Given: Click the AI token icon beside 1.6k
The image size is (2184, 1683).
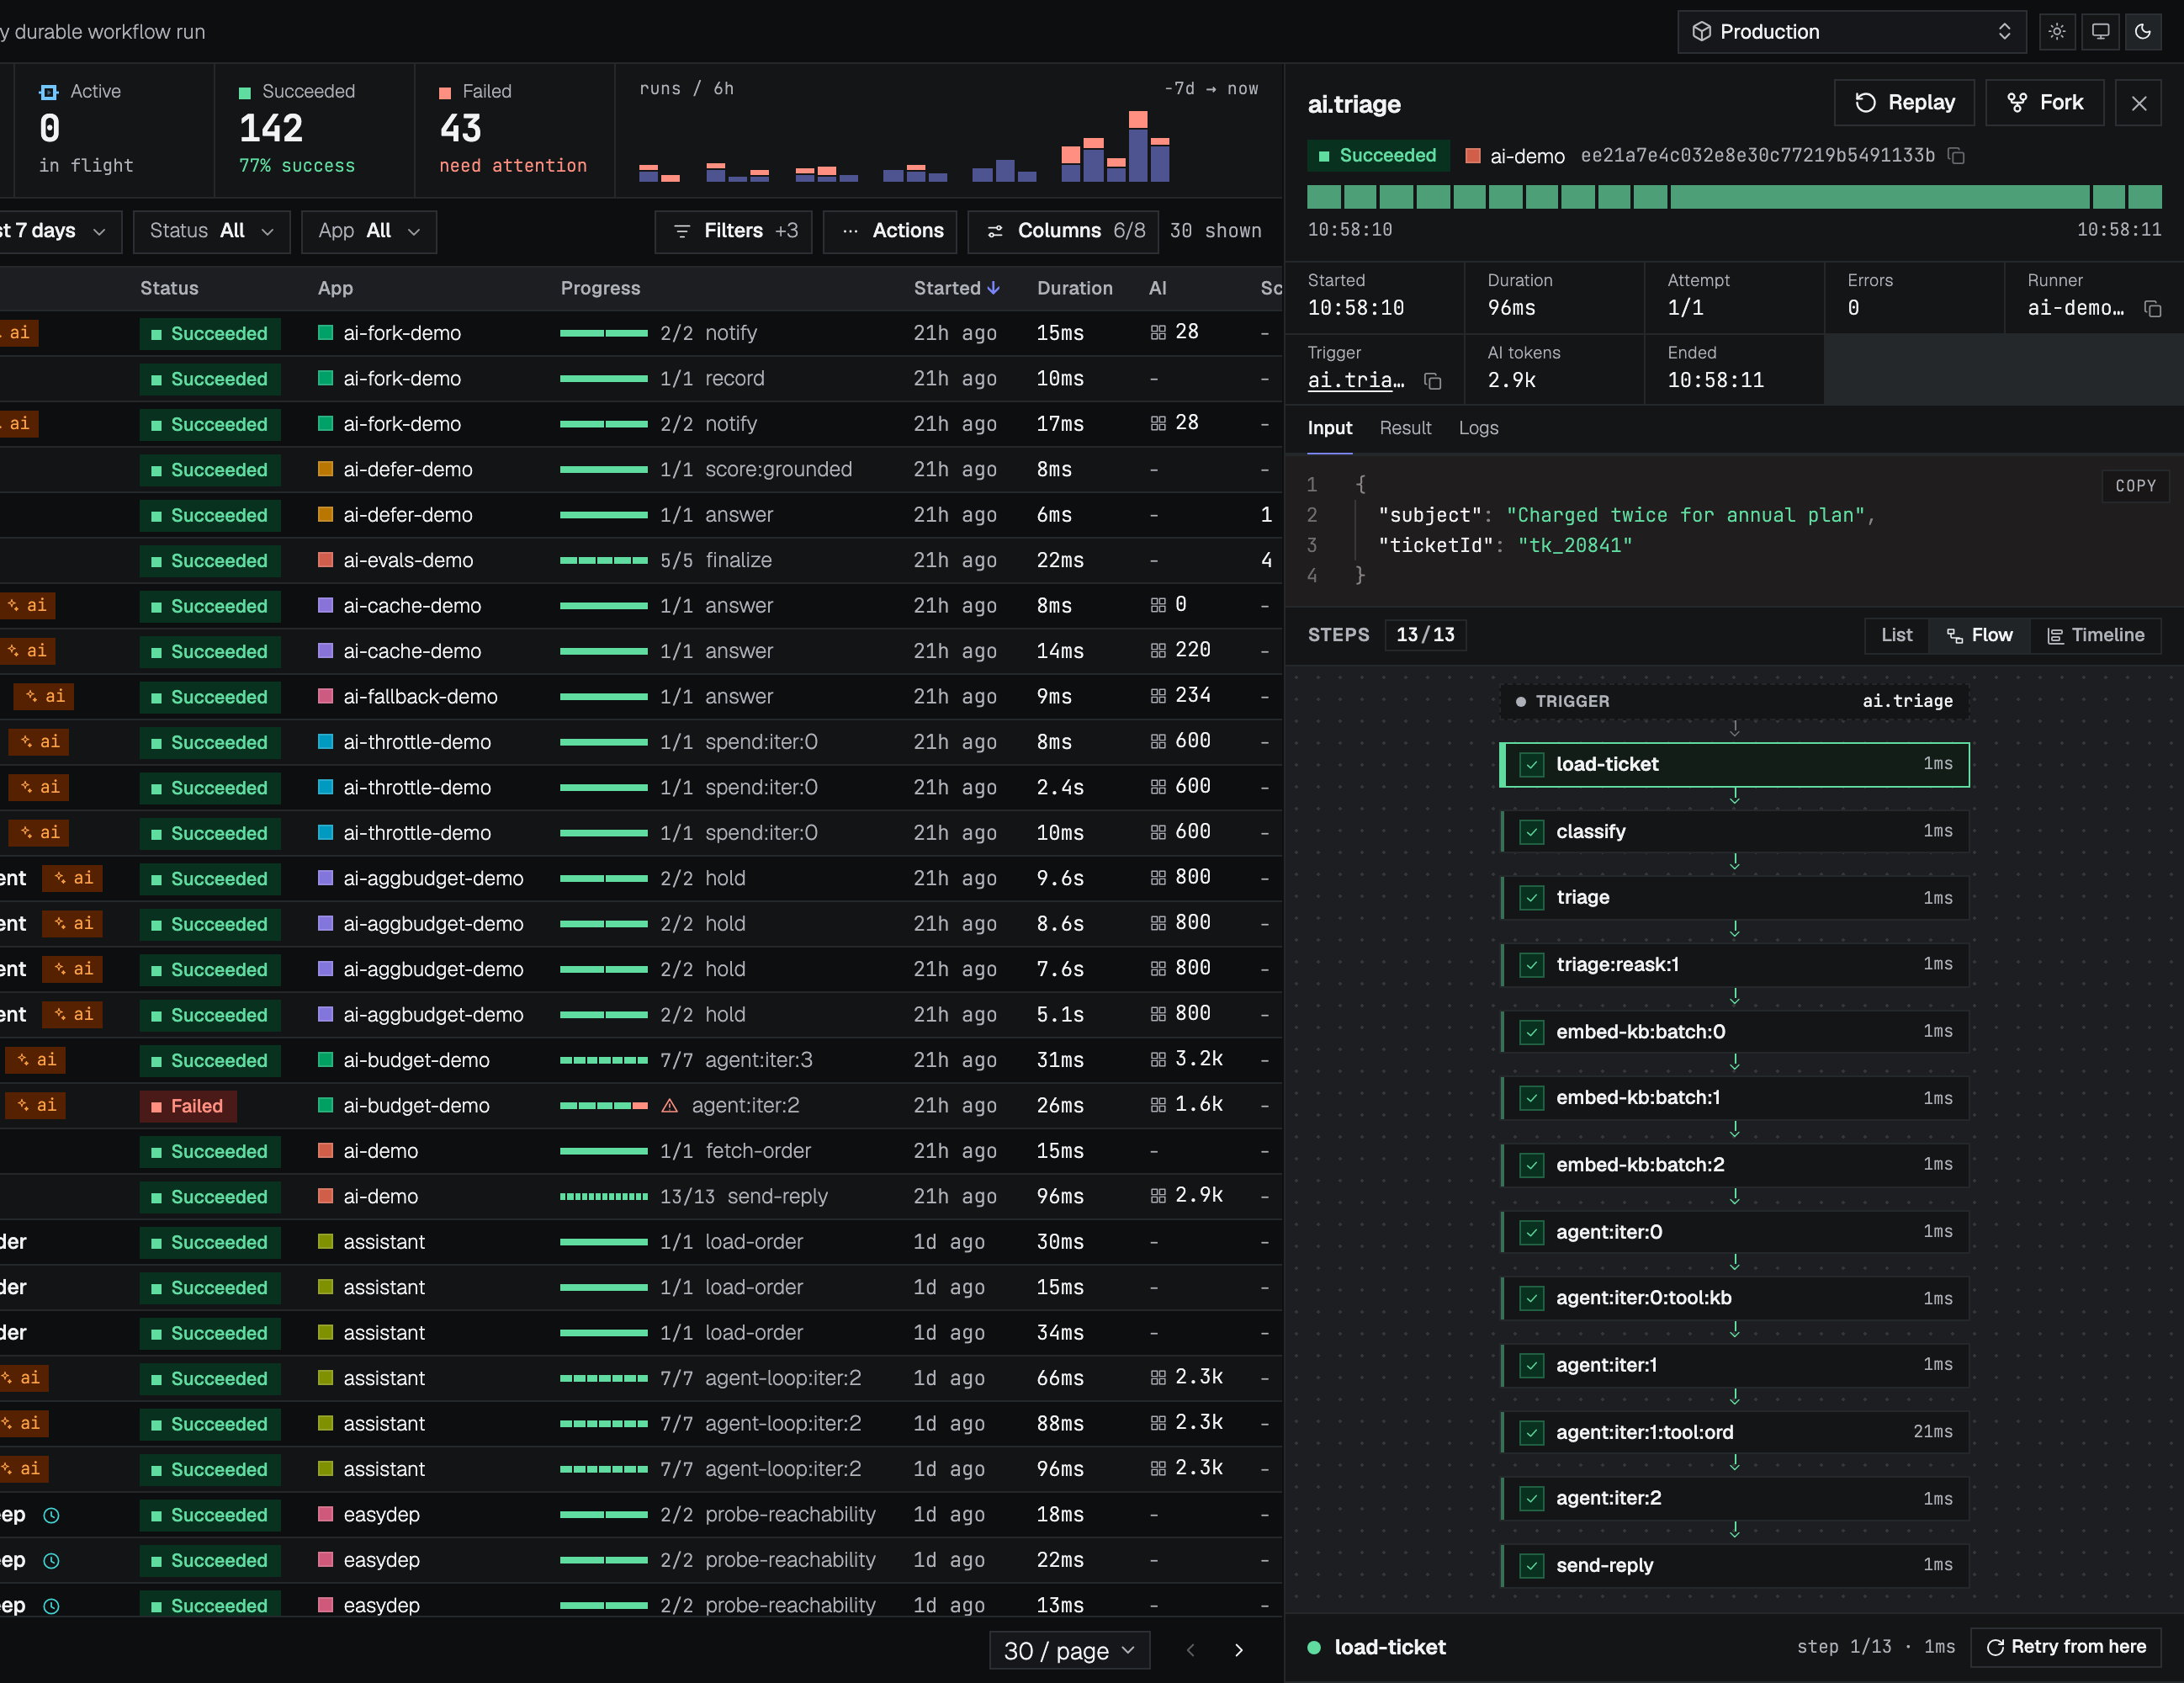Looking at the screenshot, I should tap(1158, 1105).
